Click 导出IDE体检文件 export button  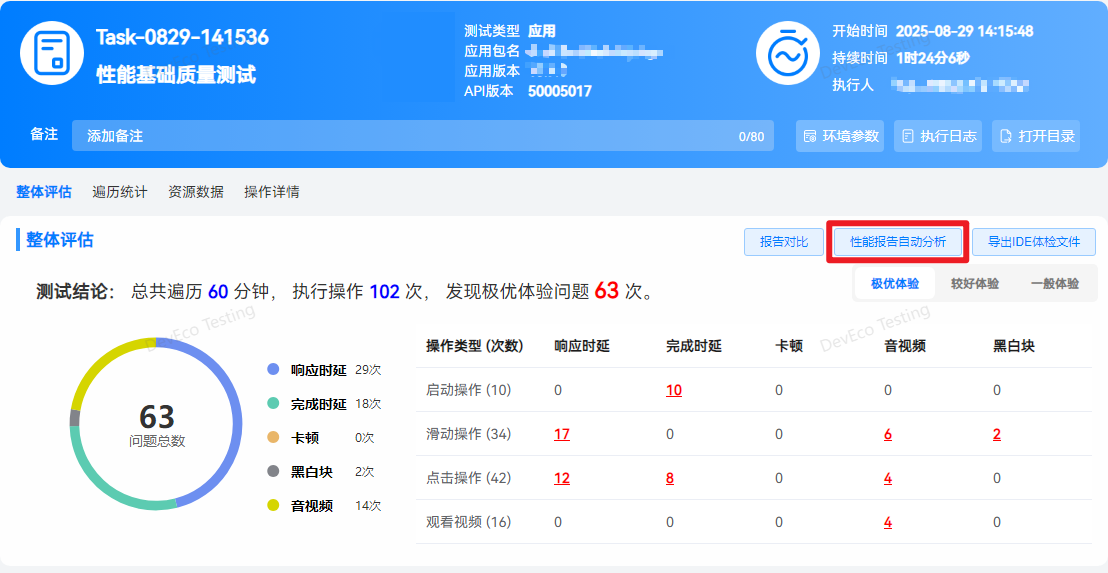click(1034, 242)
